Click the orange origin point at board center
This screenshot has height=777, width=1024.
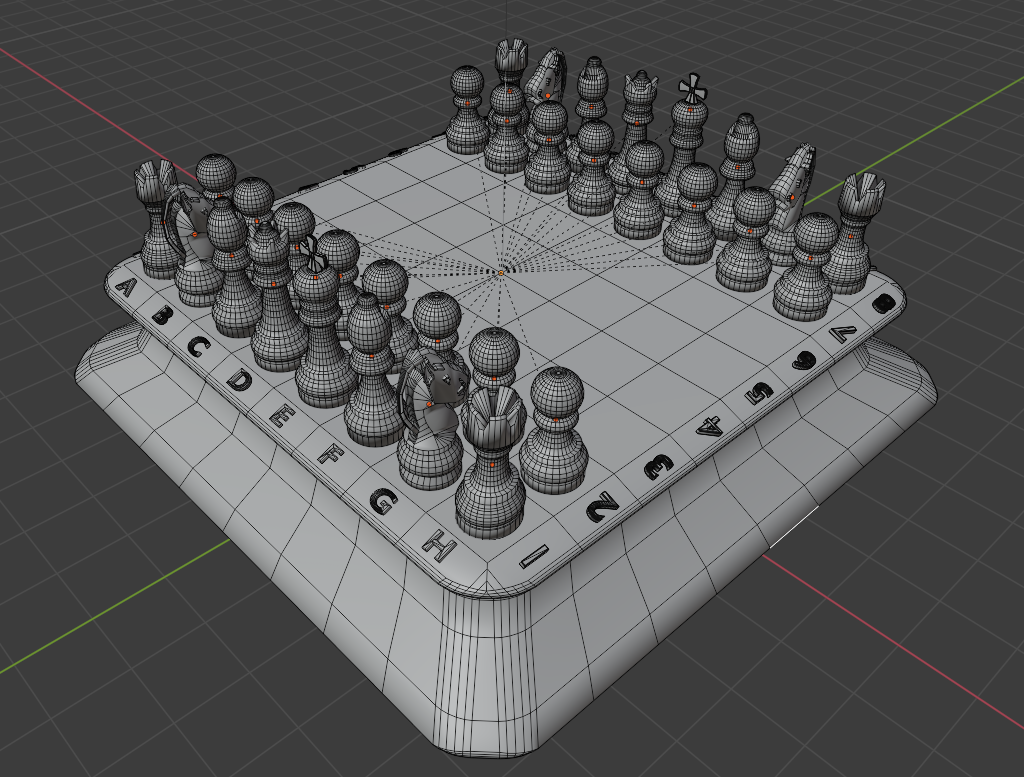(501, 273)
